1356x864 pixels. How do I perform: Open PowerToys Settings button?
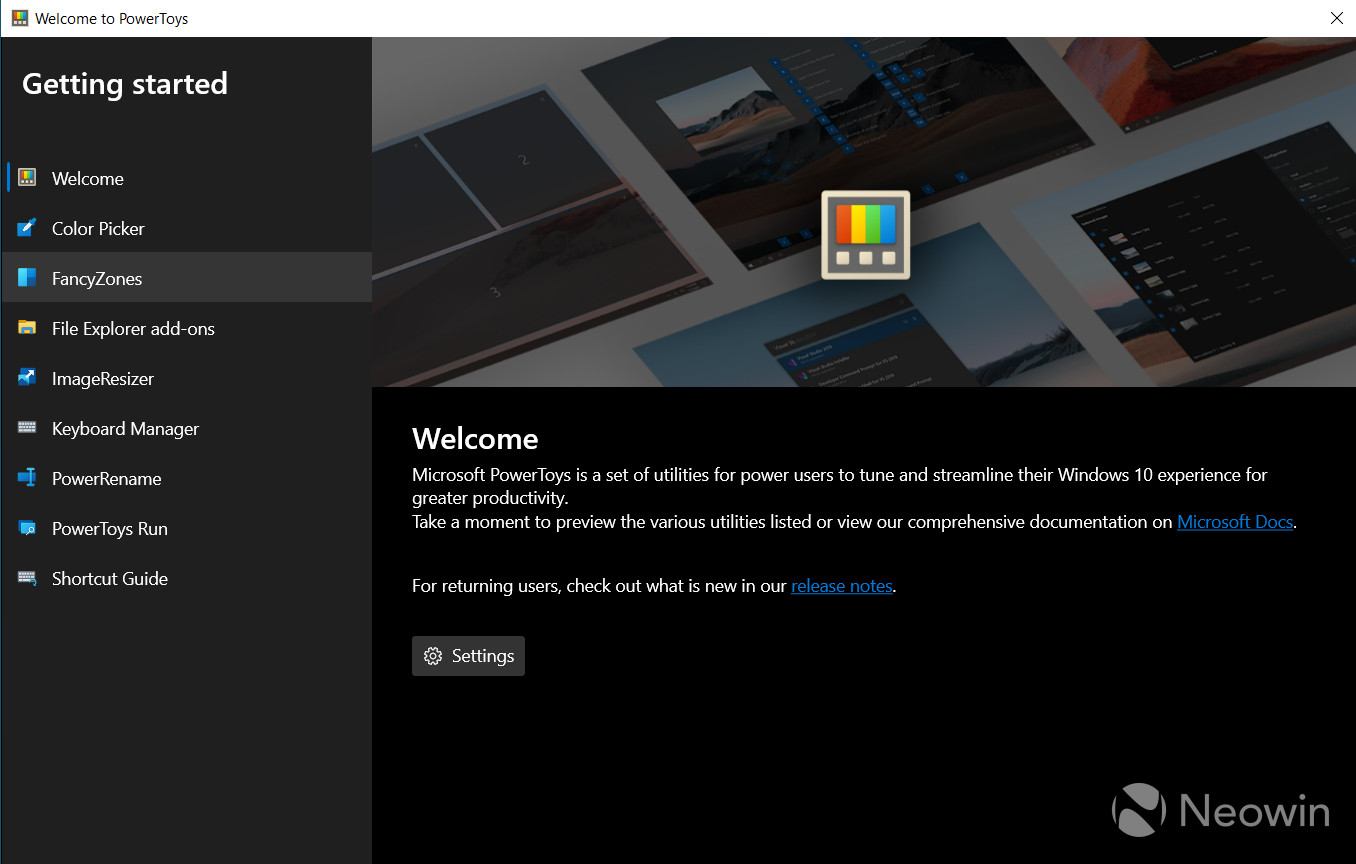click(x=468, y=656)
